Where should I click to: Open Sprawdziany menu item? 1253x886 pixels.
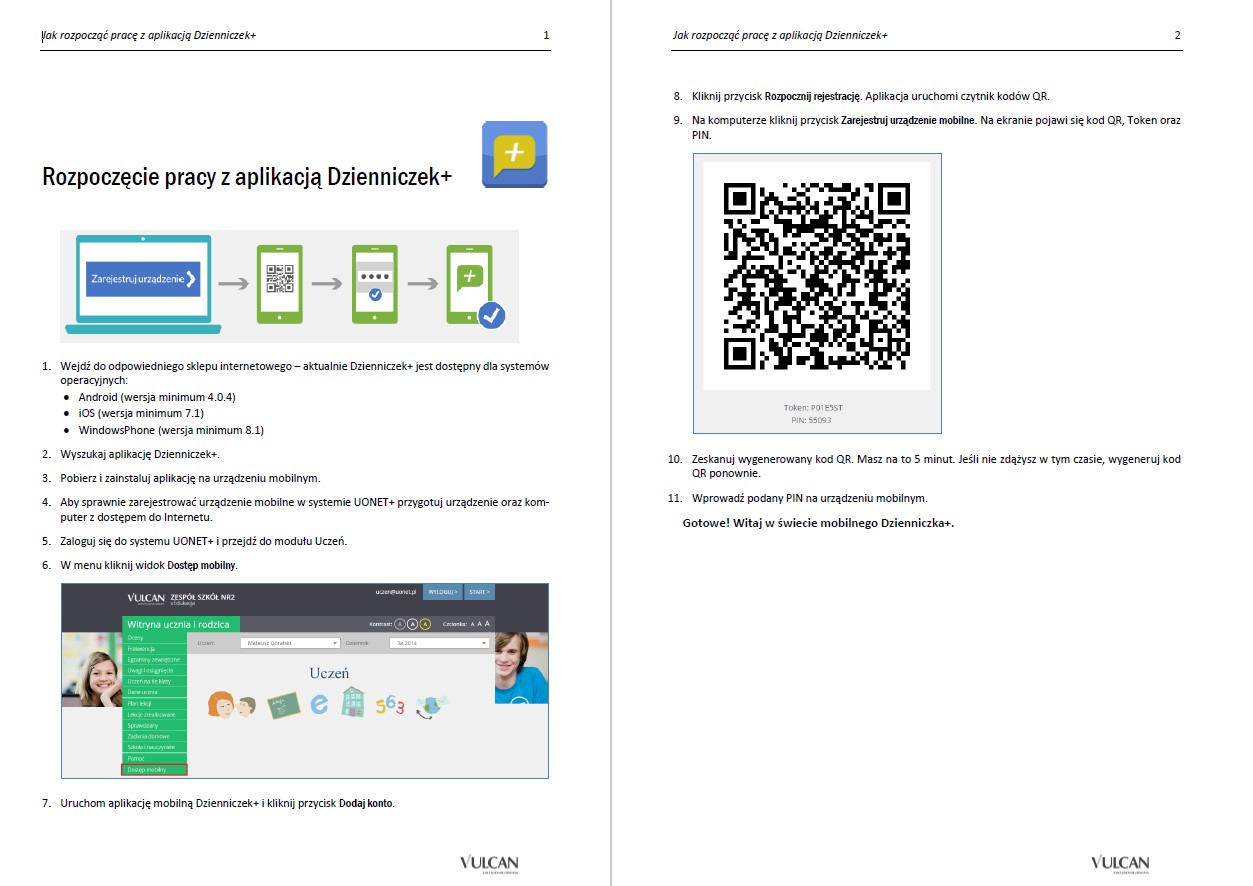154,725
